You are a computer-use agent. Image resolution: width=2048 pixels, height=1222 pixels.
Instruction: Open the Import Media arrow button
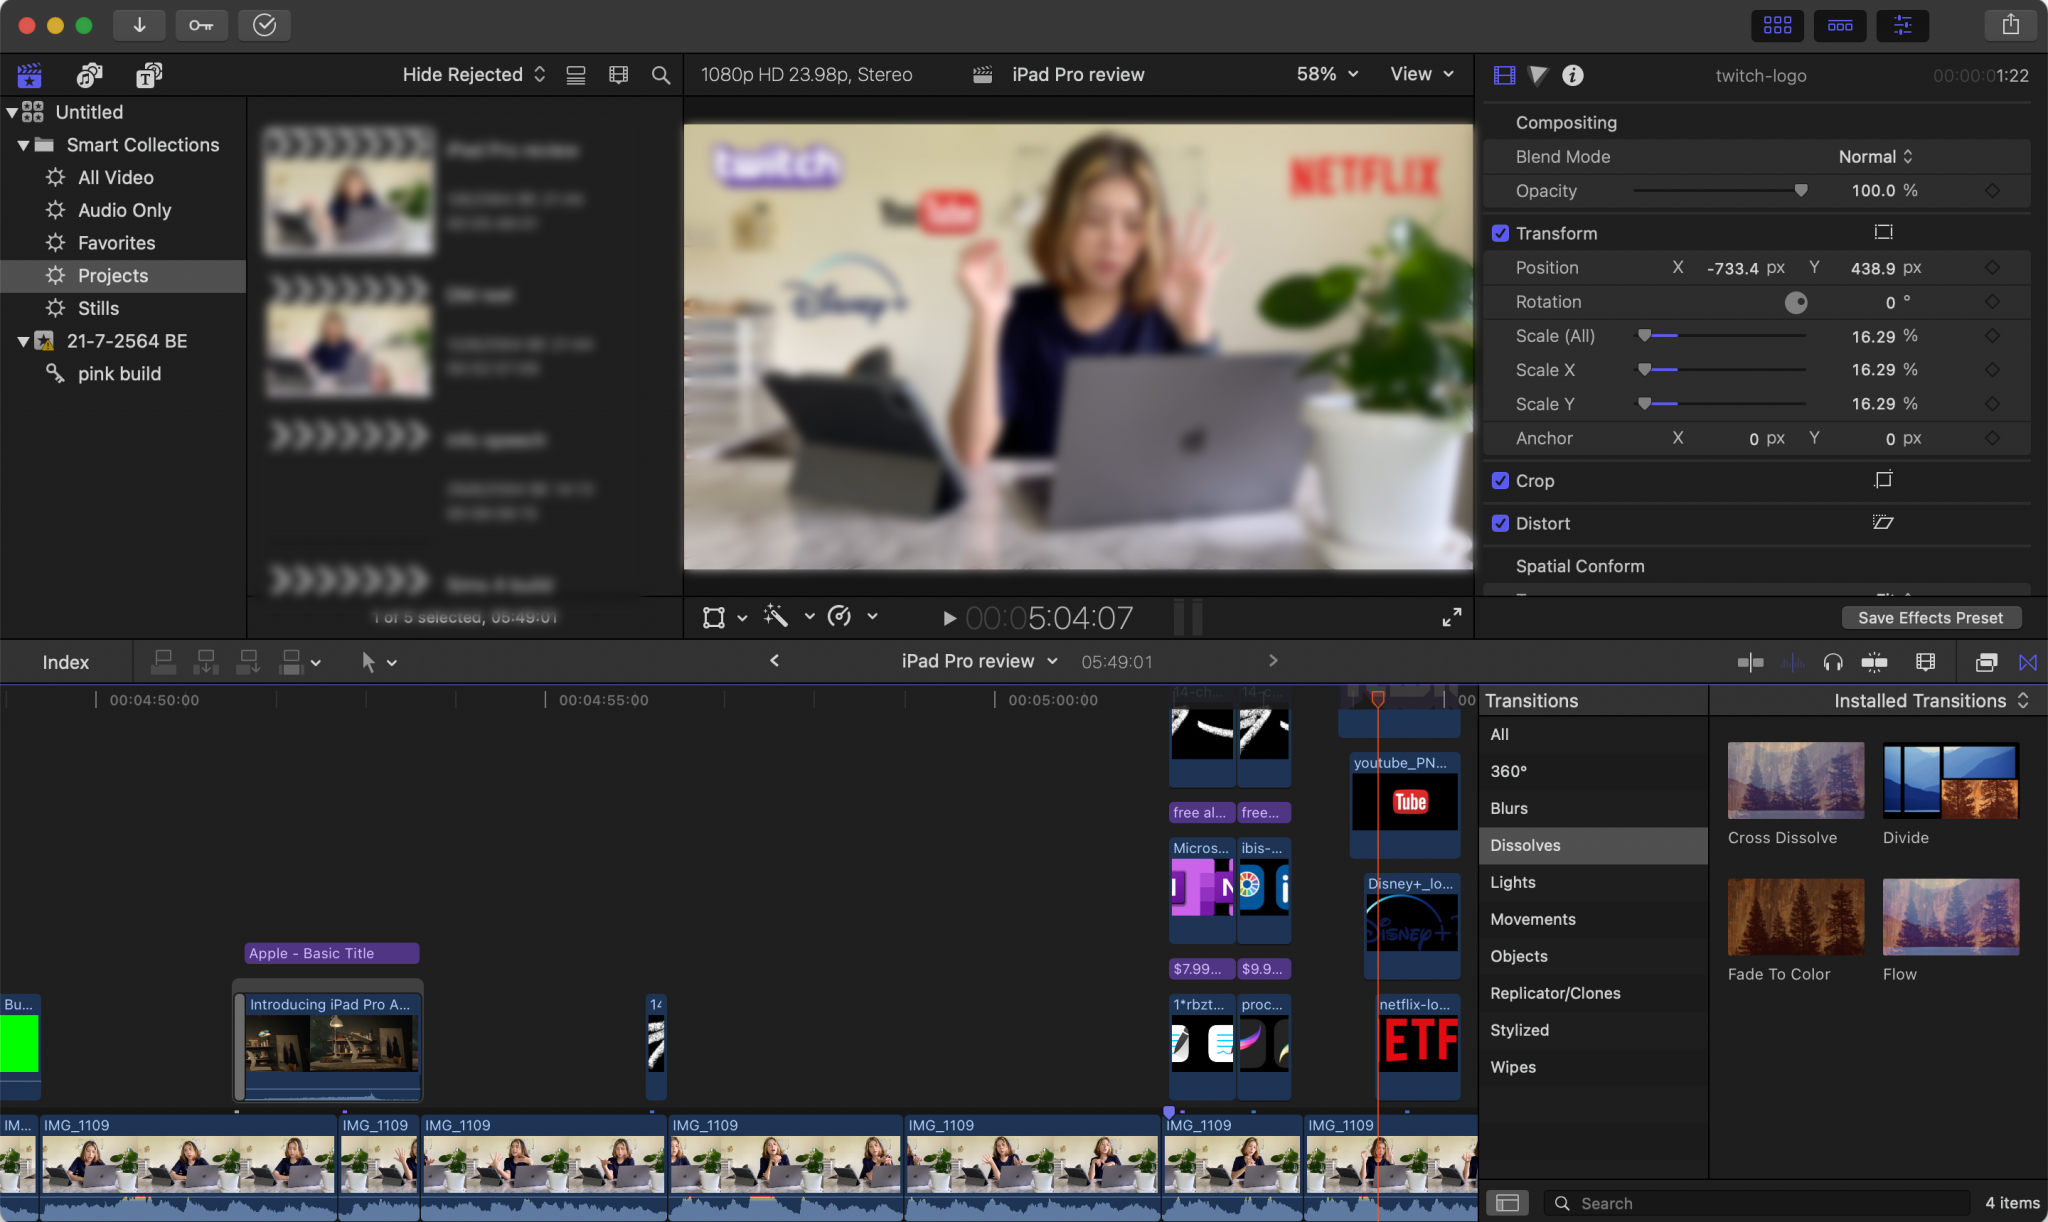139,25
